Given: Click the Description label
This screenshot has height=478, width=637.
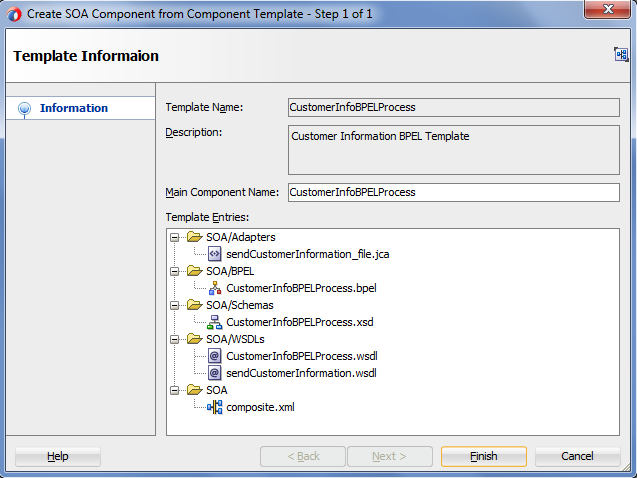Looking at the screenshot, I should pos(193,132).
